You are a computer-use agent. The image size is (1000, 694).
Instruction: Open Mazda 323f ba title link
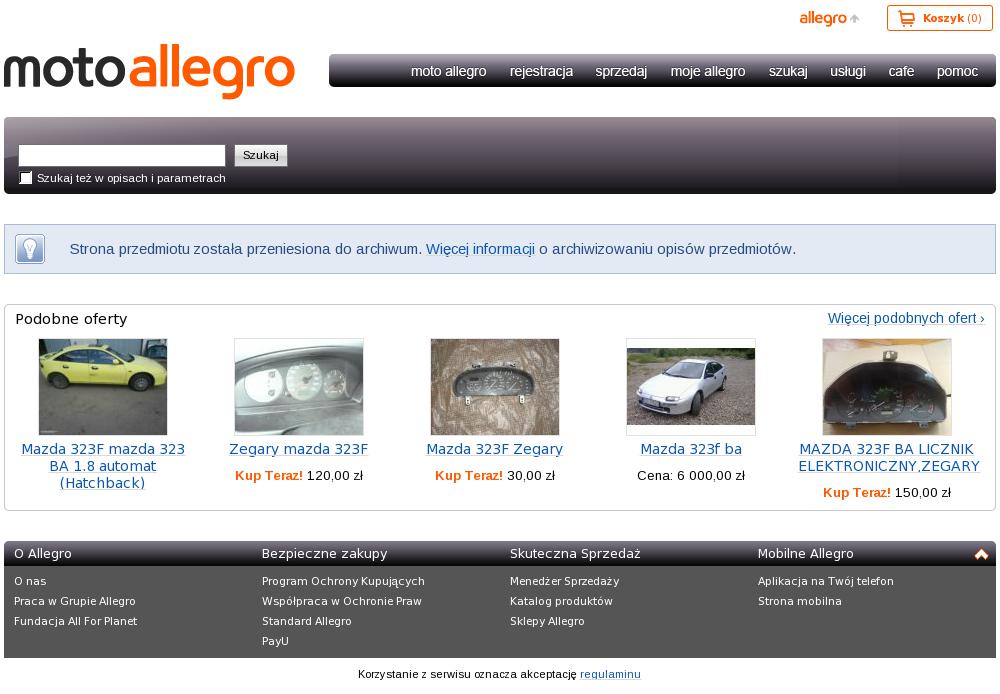[691, 449]
